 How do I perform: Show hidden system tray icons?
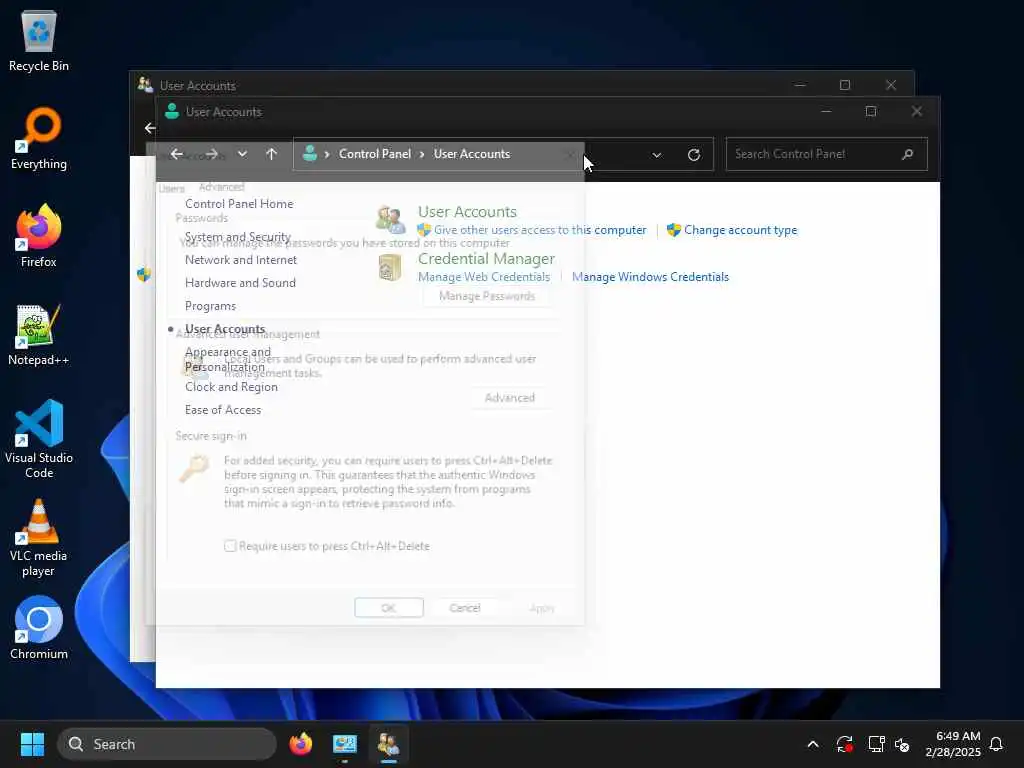[813, 744]
